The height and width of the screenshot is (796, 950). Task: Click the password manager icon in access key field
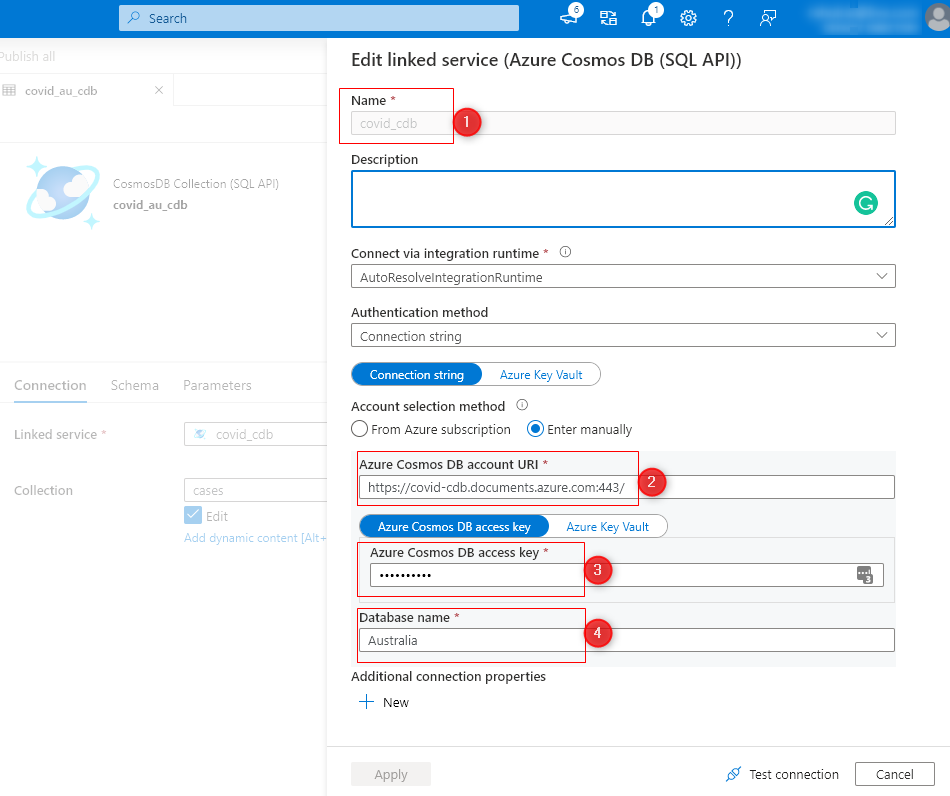tap(865, 574)
